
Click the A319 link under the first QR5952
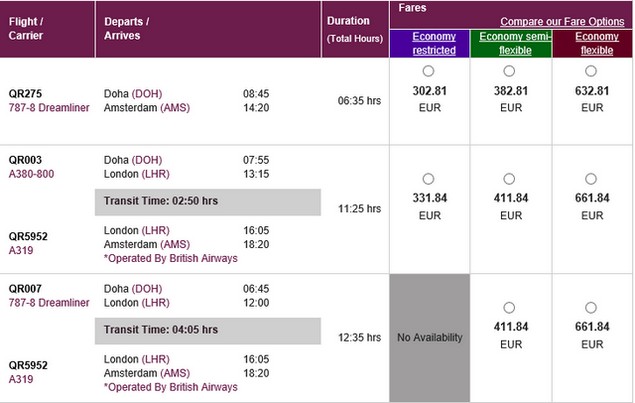(x=21, y=250)
